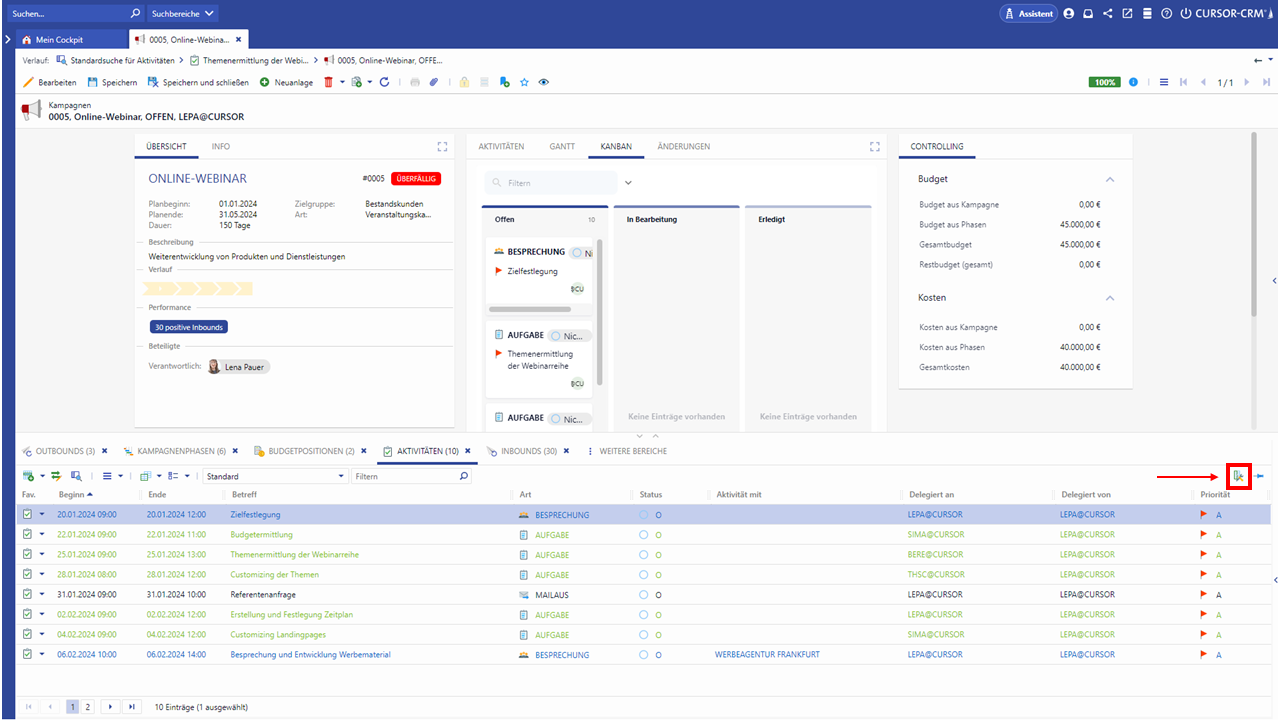Click the share icon in header
This screenshot has width=1280, height=720.
point(1108,14)
